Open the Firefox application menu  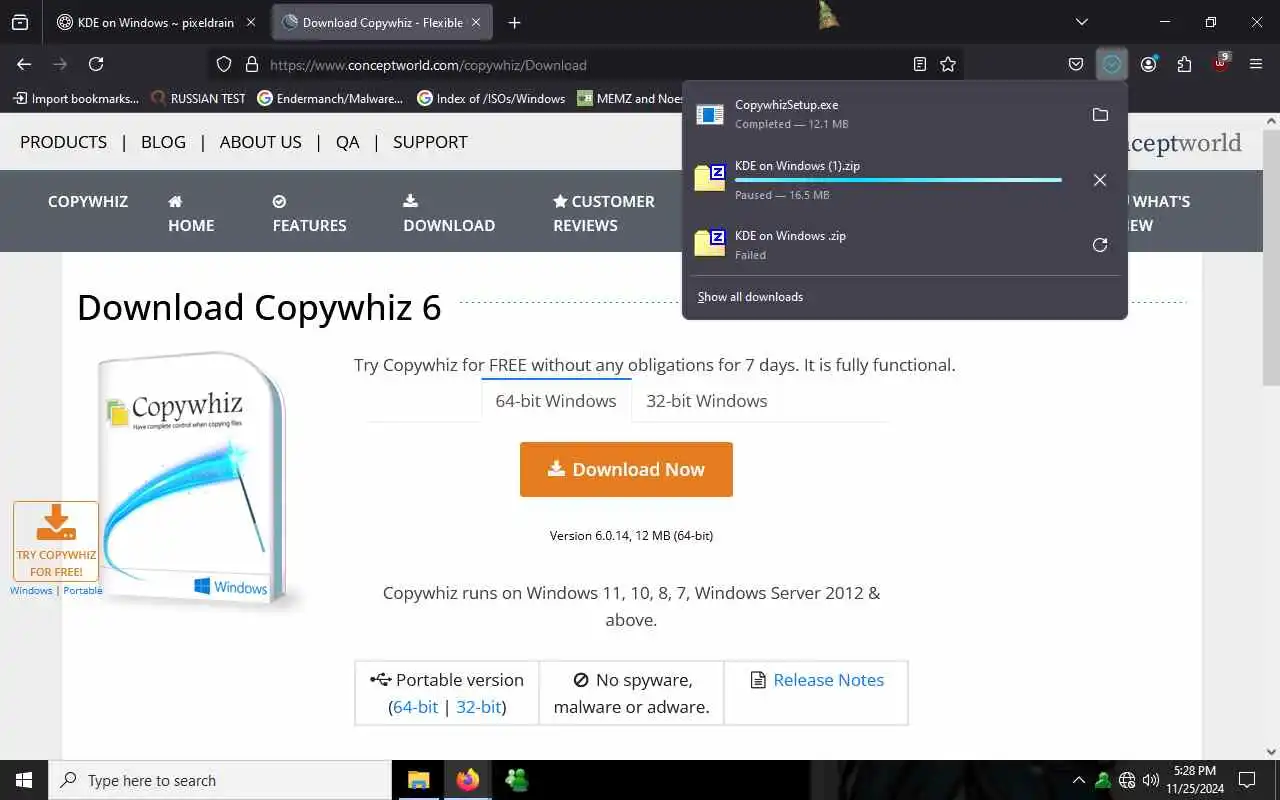(1256, 64)
